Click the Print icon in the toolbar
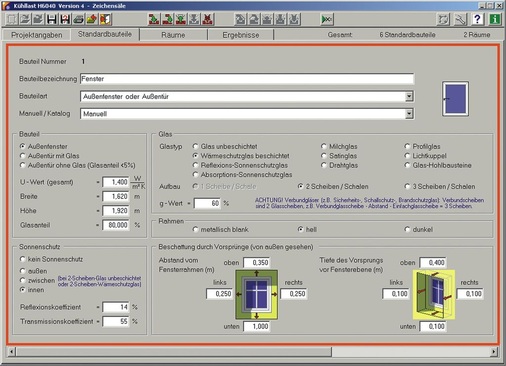Viewport: 506px width, 366px height. coord(78,19)
